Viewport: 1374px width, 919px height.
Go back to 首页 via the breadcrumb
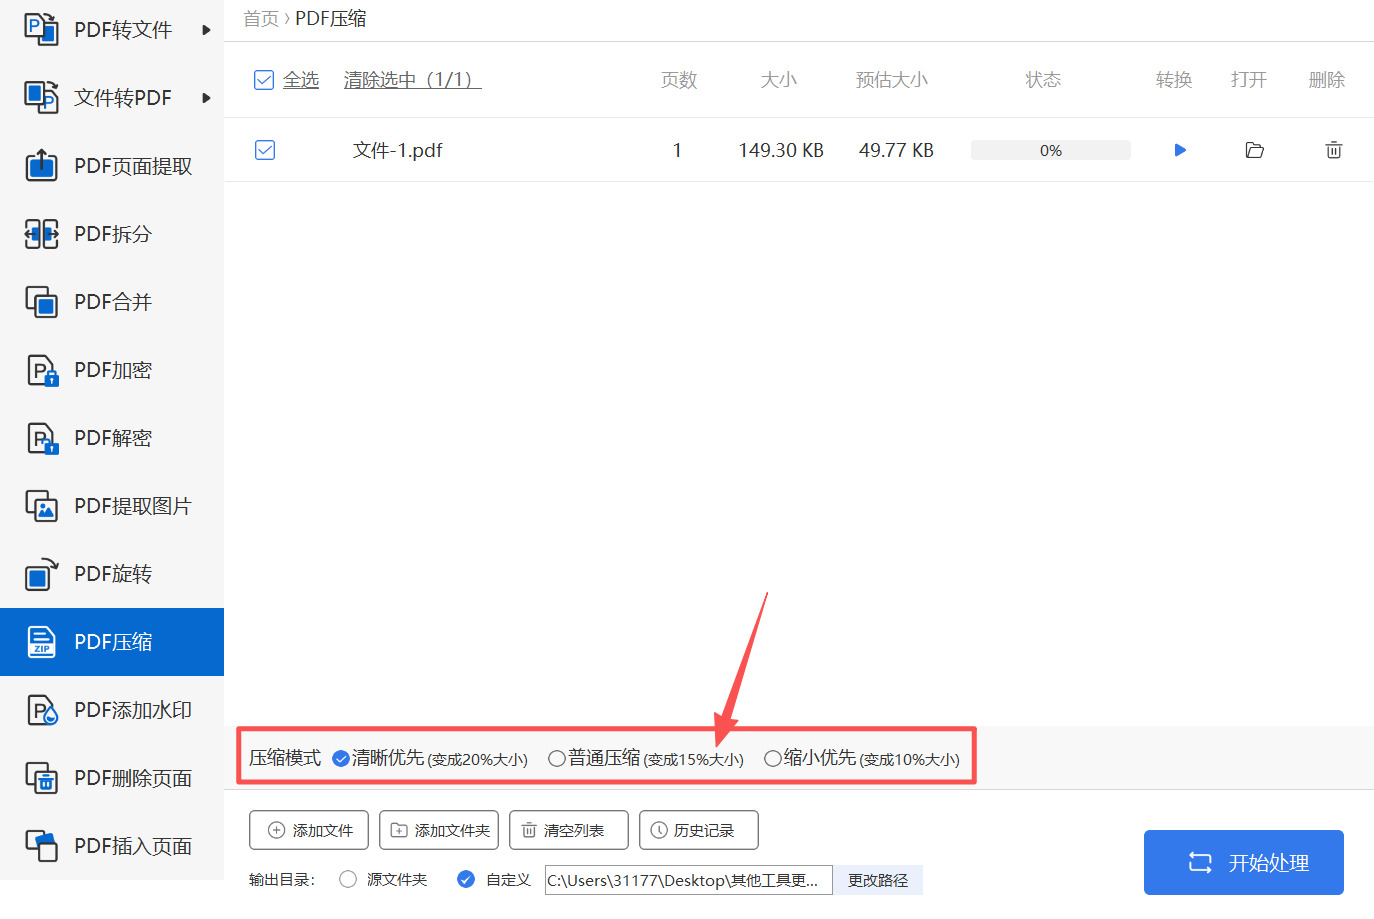(x=260, y=18)
